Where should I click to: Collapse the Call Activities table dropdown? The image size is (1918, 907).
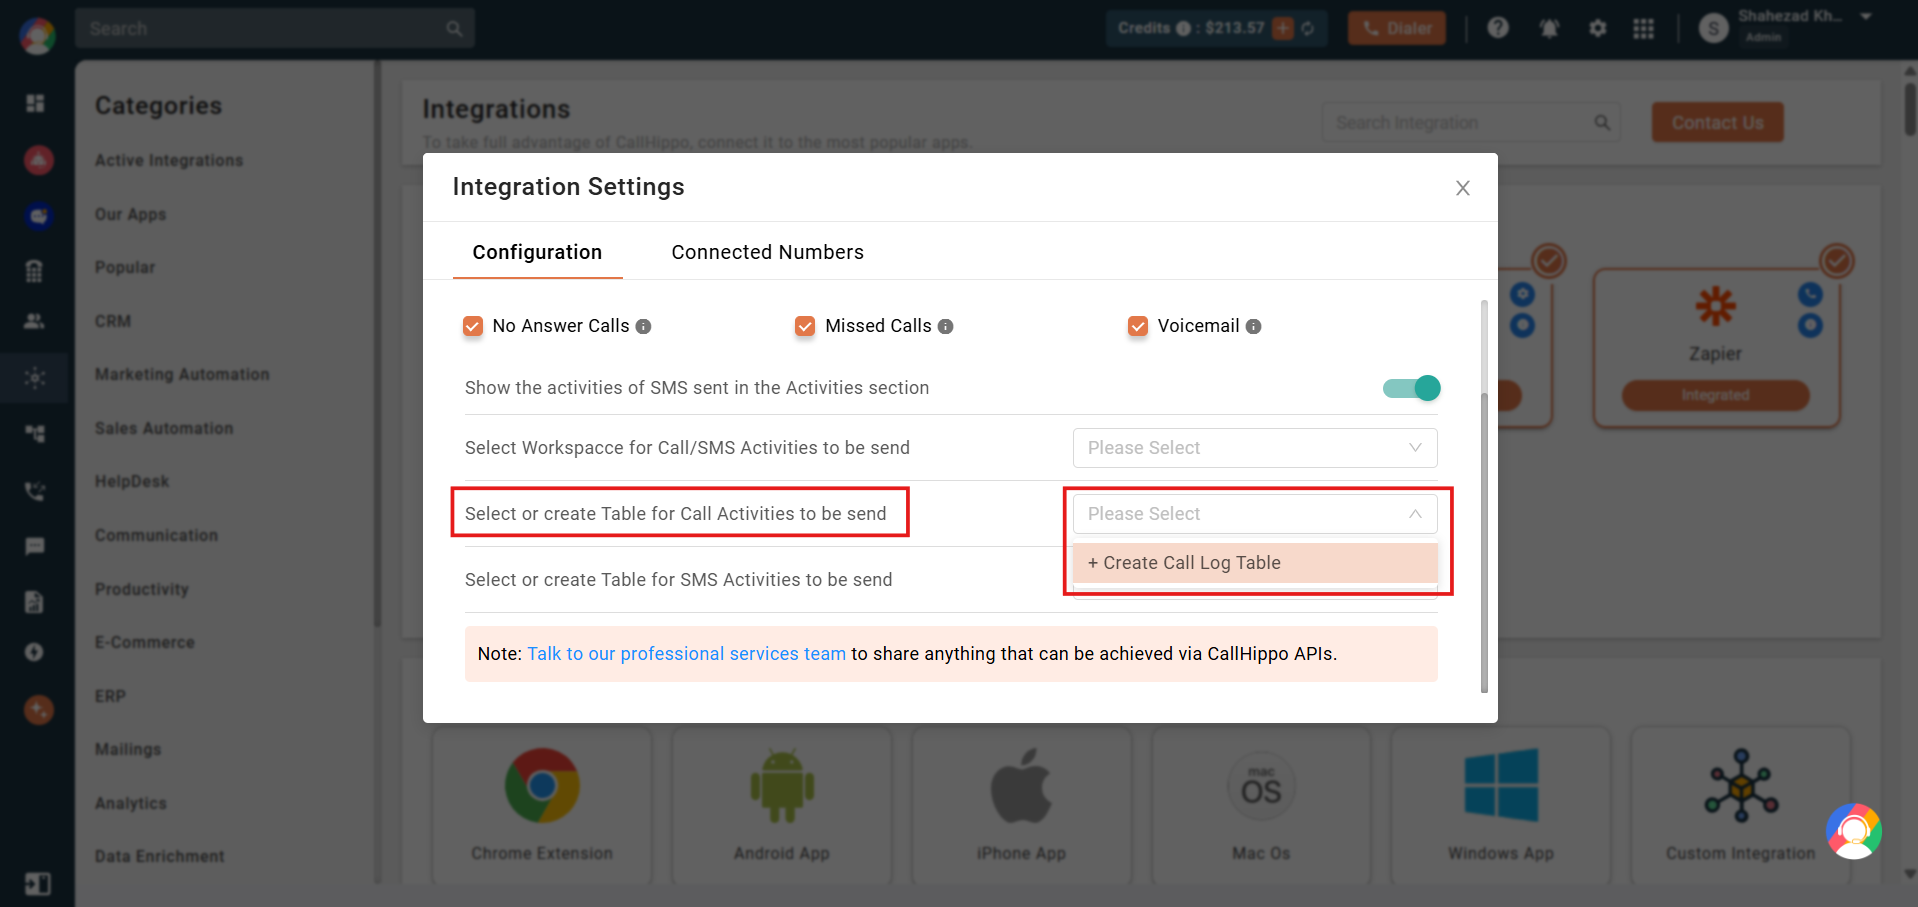click(x=1255, y=514)
